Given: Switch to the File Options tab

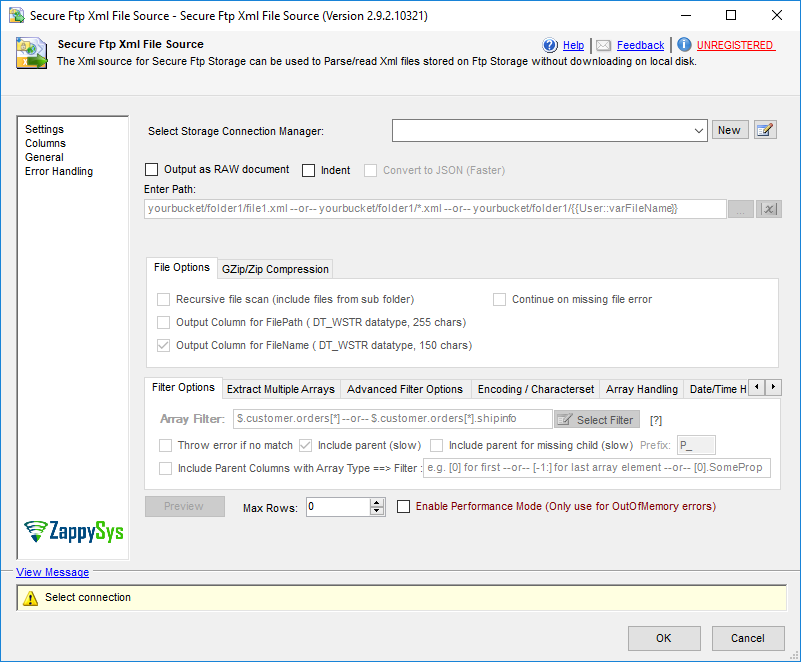Looking at the screenshot, I should point(182,267).
